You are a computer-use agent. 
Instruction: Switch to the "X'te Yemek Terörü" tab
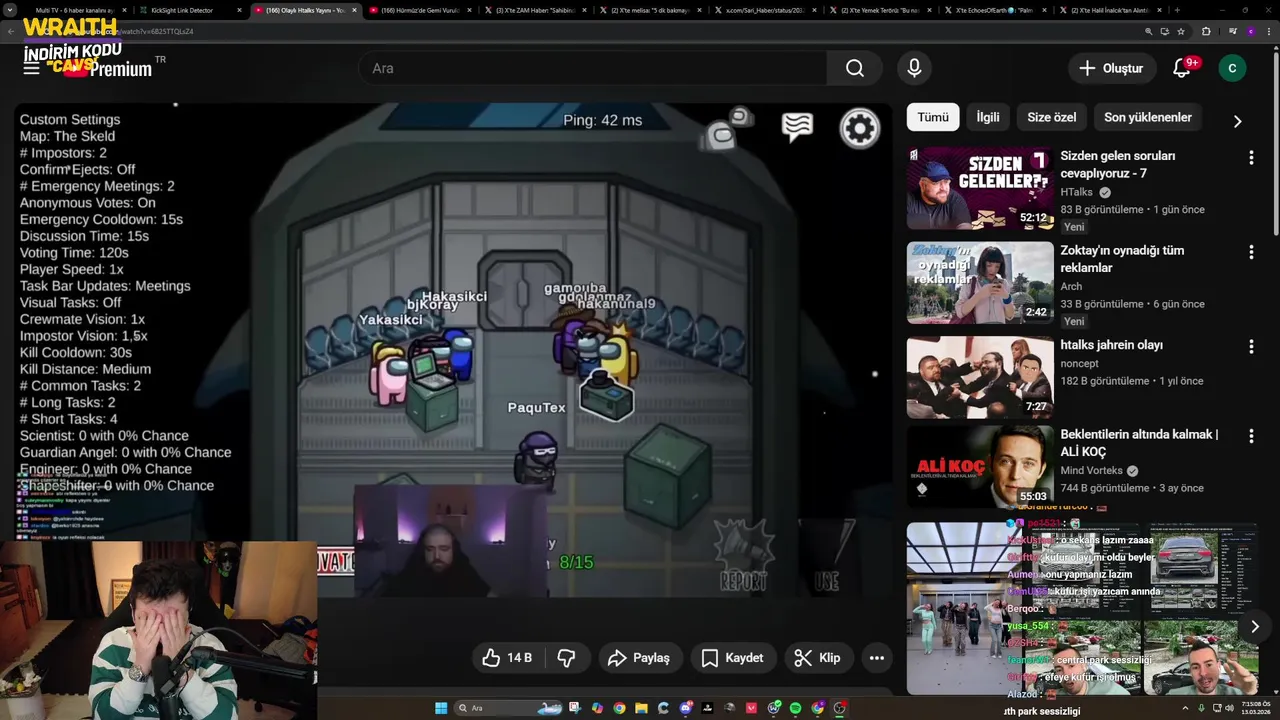pyautogui.click(x=880, y=10)
